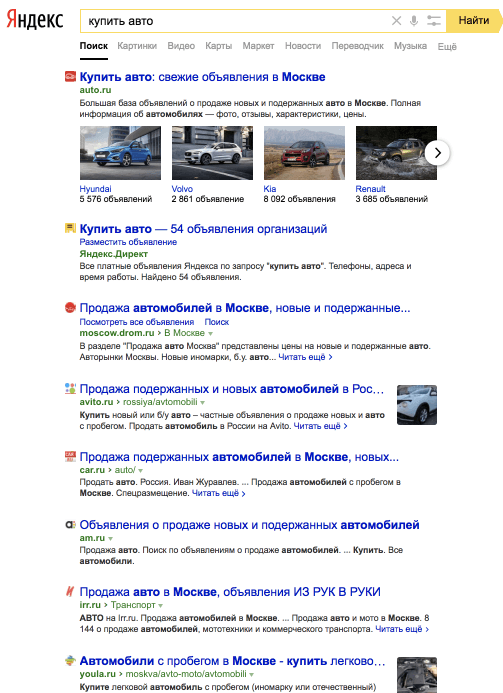Click the Yandex Direct yellow favicon

tap(70, 228)
